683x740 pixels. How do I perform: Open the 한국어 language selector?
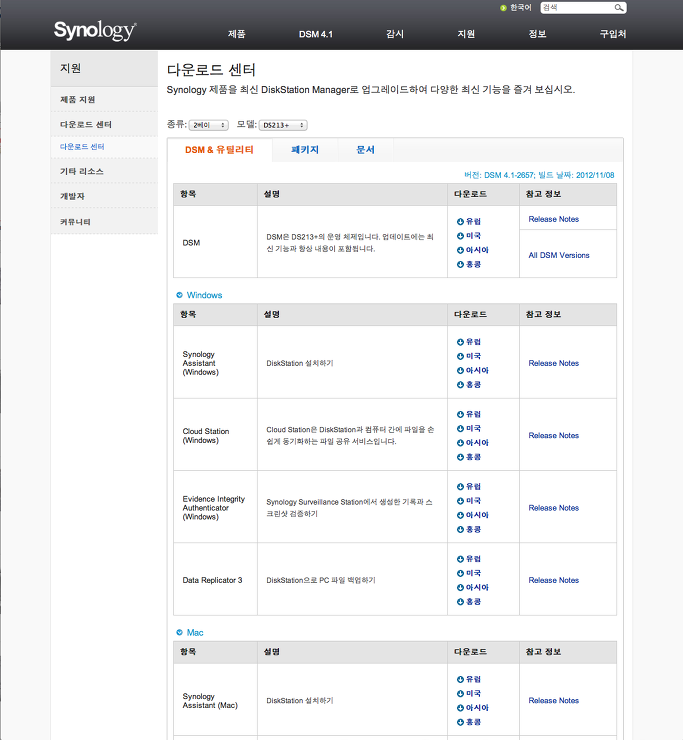click(516, 8)
